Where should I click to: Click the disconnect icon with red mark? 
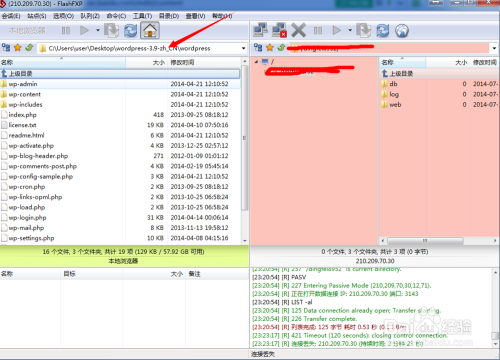pyautogui.click(x=279, y=30)
